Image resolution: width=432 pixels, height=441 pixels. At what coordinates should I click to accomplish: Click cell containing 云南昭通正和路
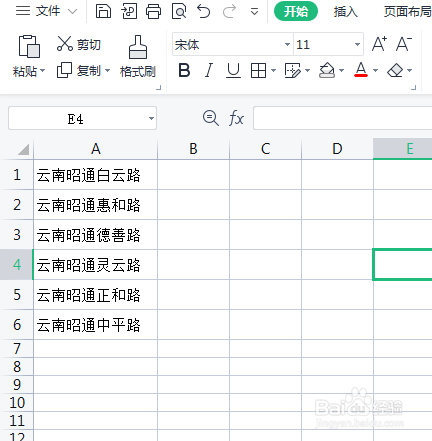(x=96, y=295)
